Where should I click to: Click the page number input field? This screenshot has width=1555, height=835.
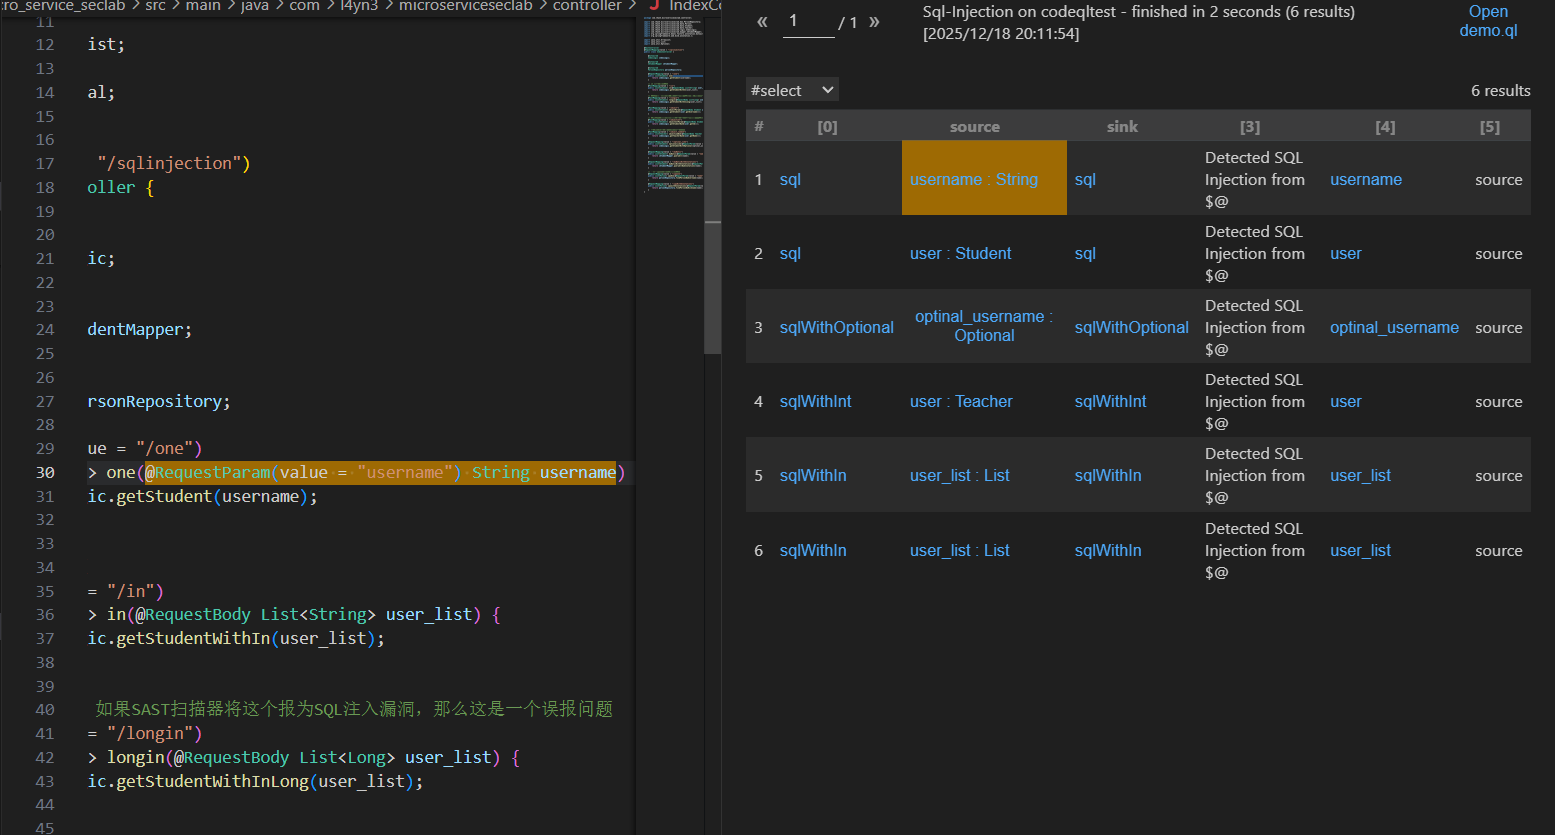pyautogui.click(x=808, y=22)
